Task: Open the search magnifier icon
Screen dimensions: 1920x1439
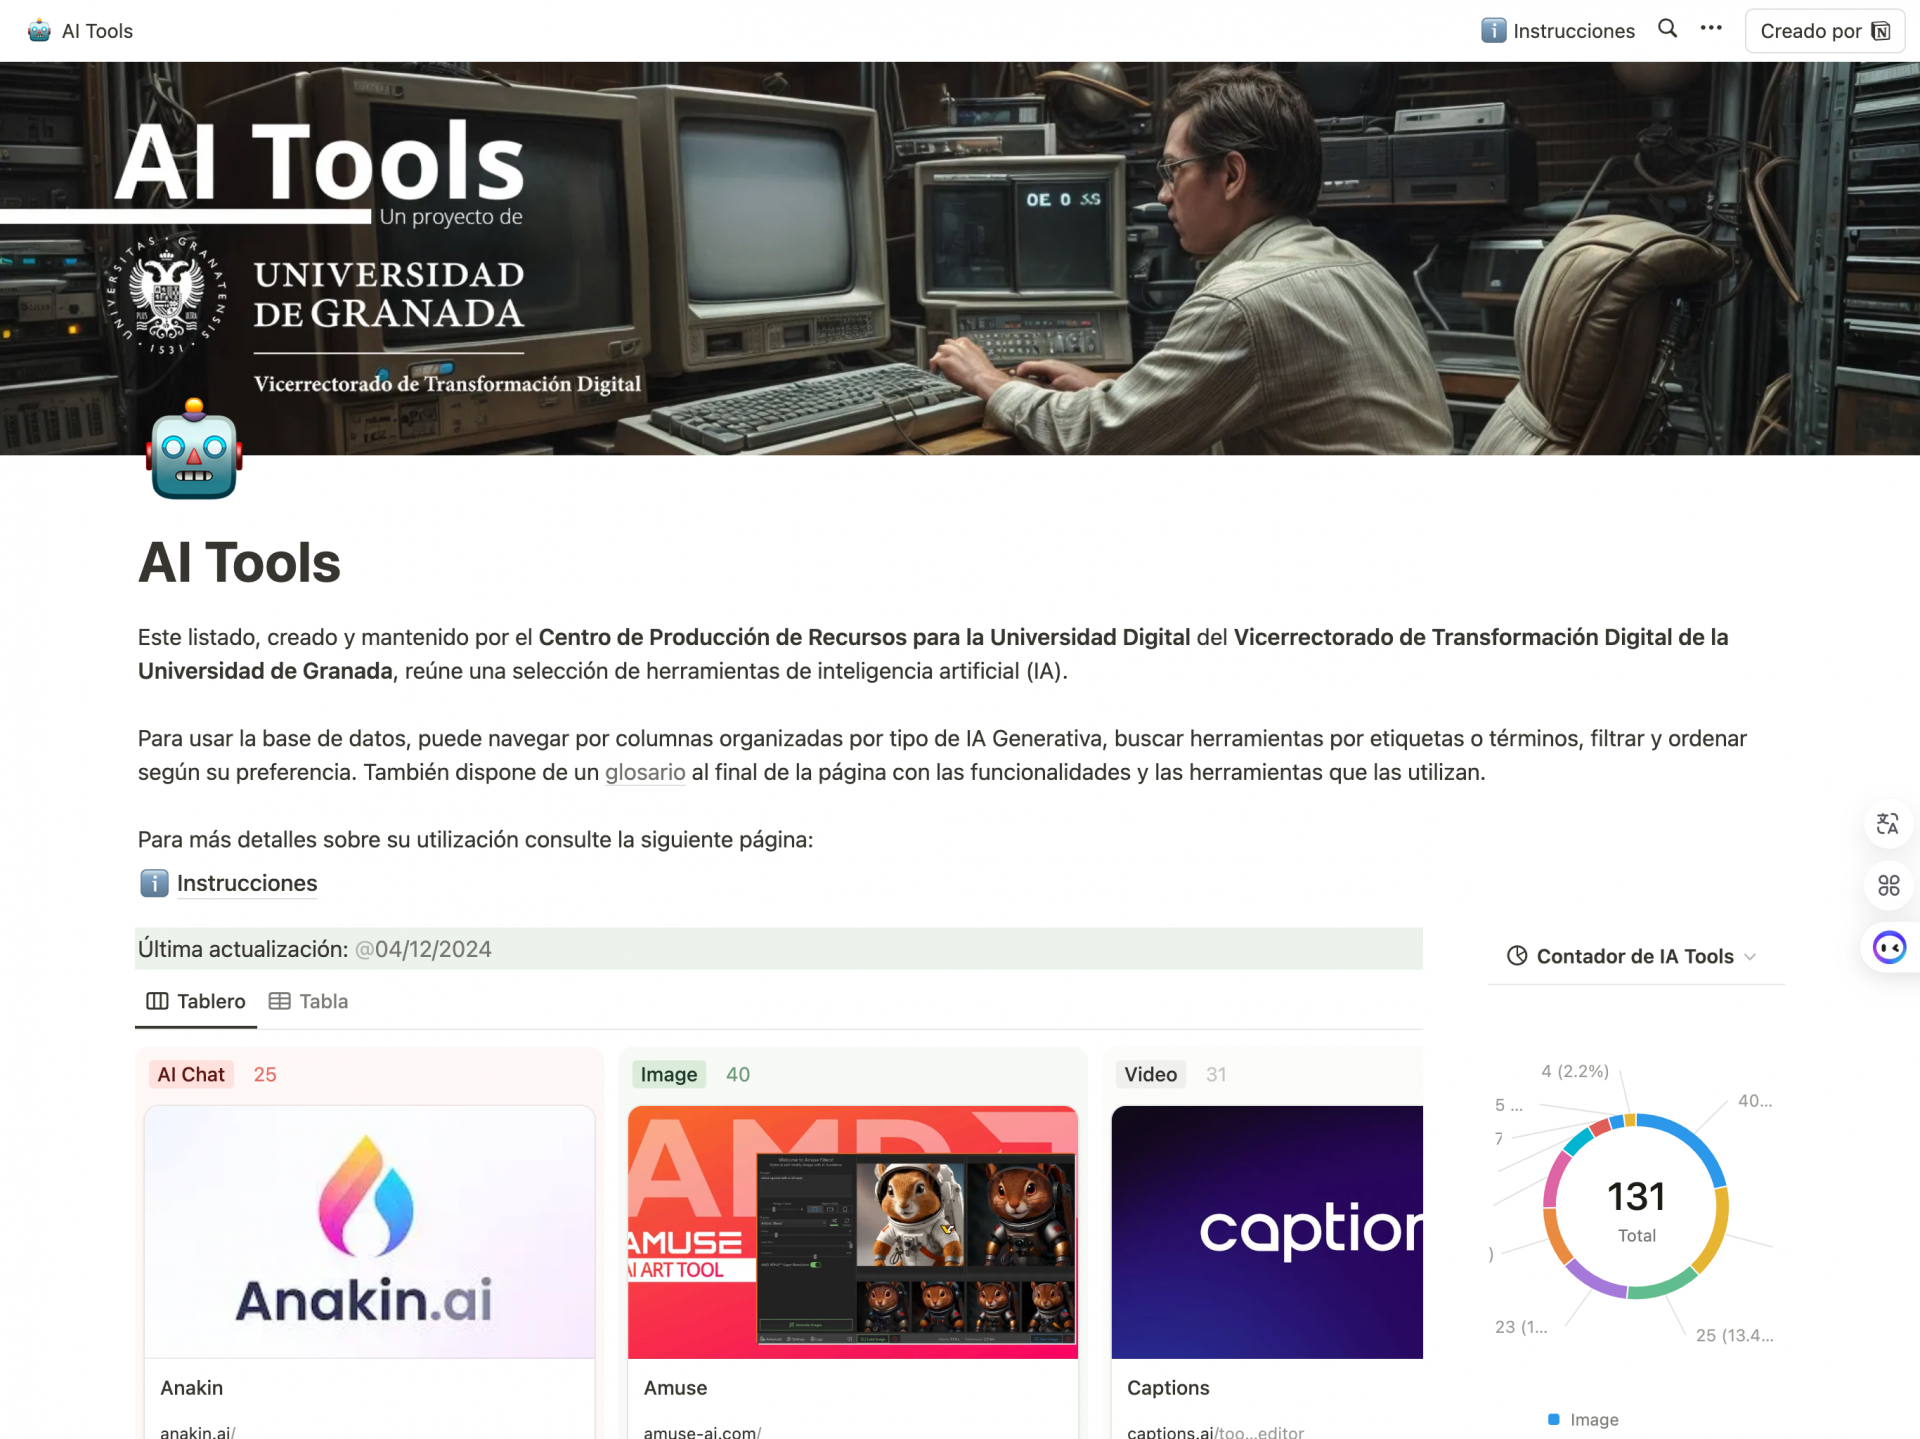Action: pos(1667,29)
